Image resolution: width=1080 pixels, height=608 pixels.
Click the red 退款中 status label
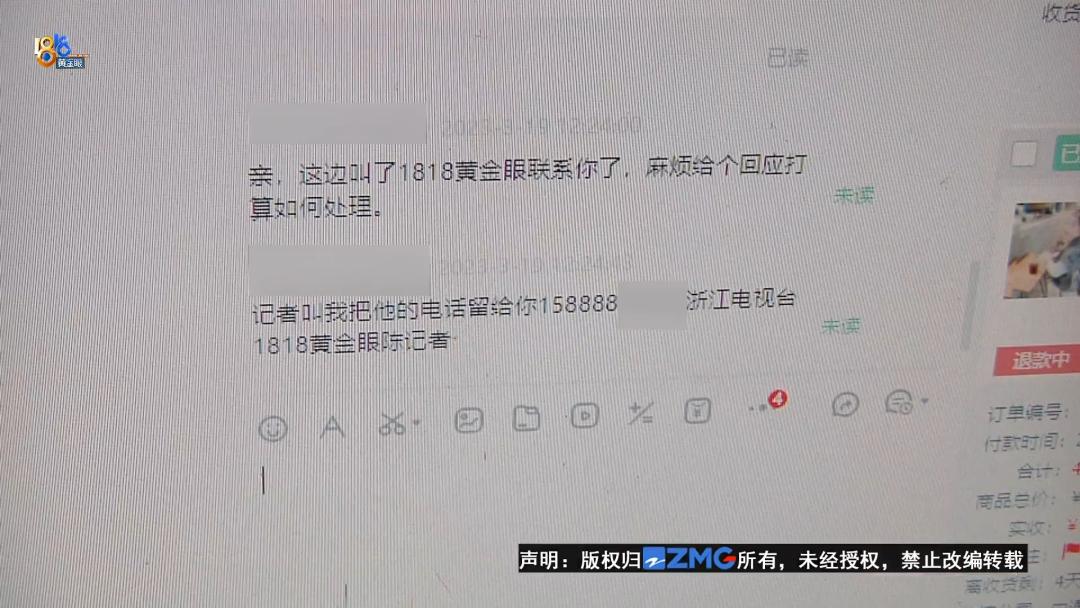pos(1037,360)
